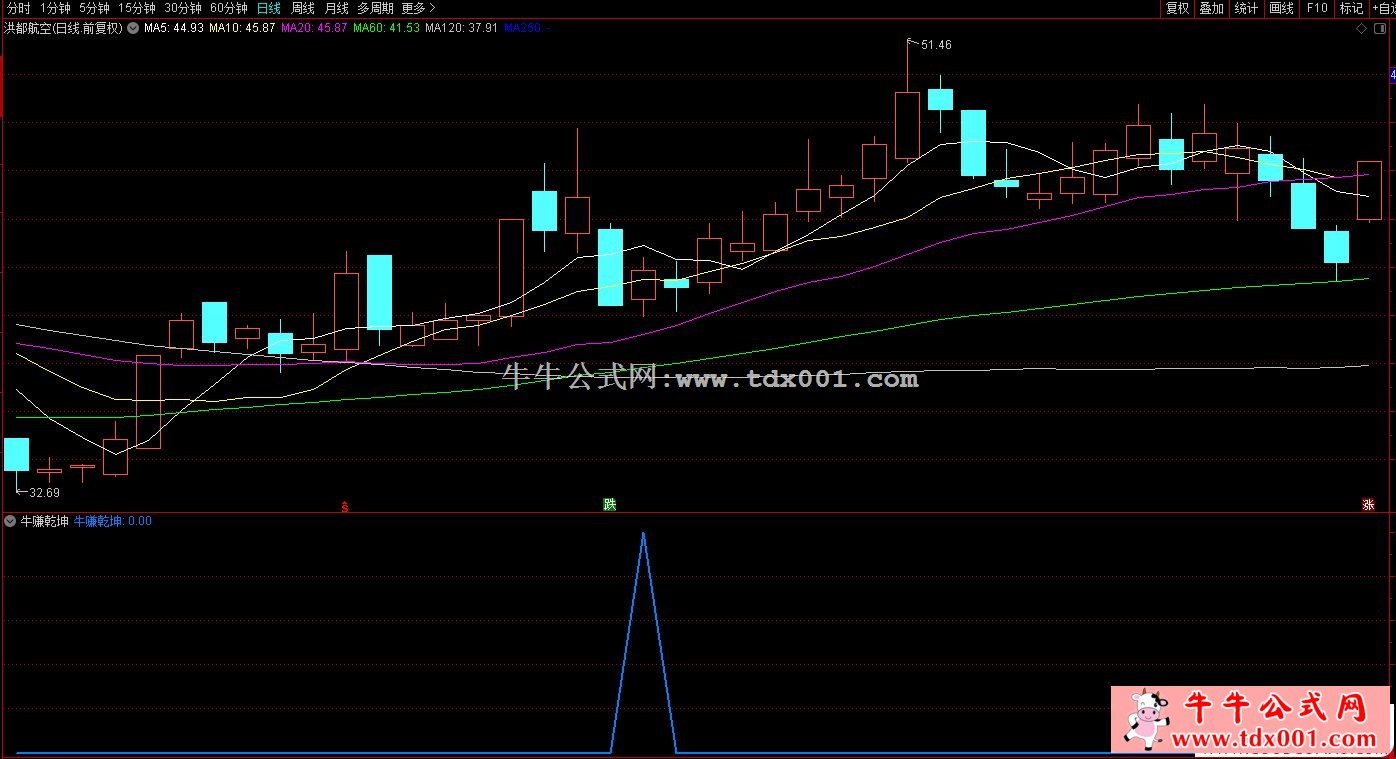
Task: Click the diamond icon at chart top right
Action: (1361, 29)
